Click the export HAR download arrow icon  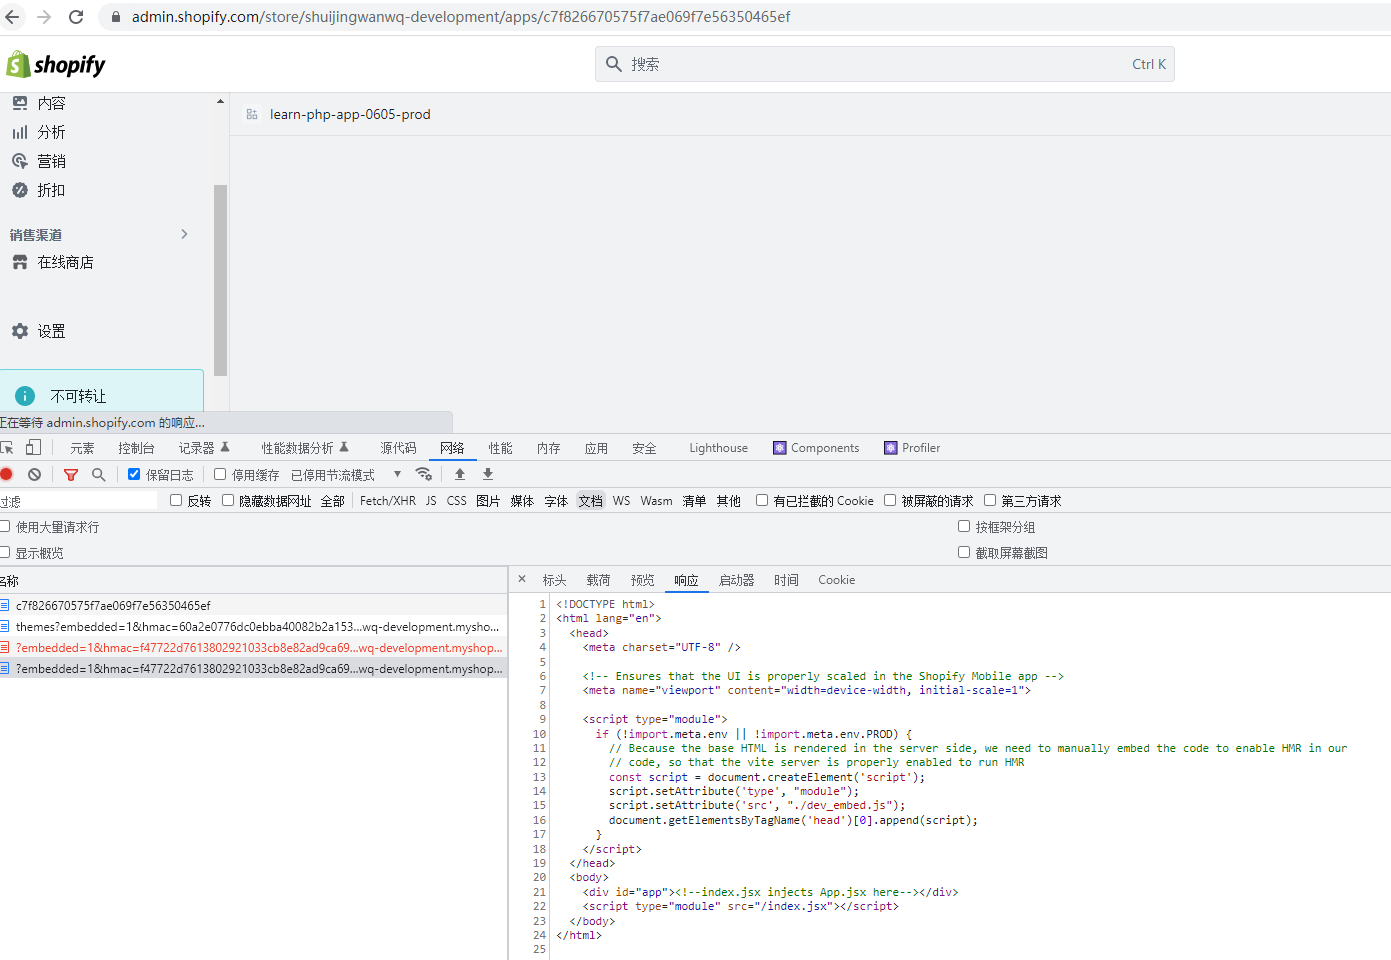[488, 474]
